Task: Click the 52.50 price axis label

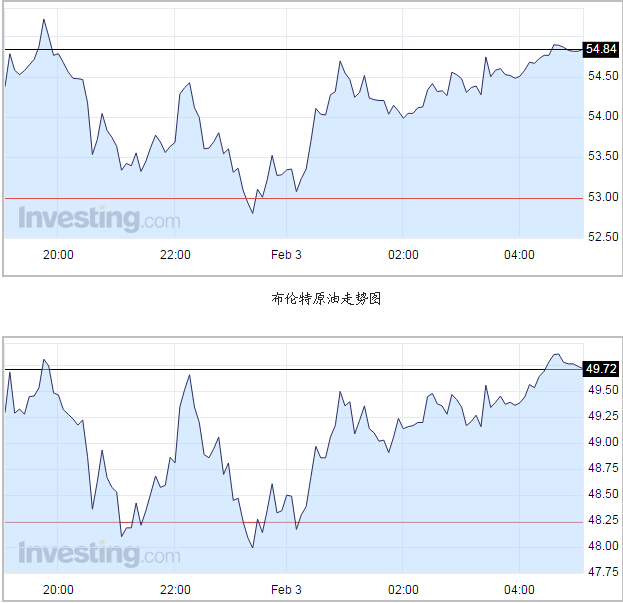Action: click(602, 237)
